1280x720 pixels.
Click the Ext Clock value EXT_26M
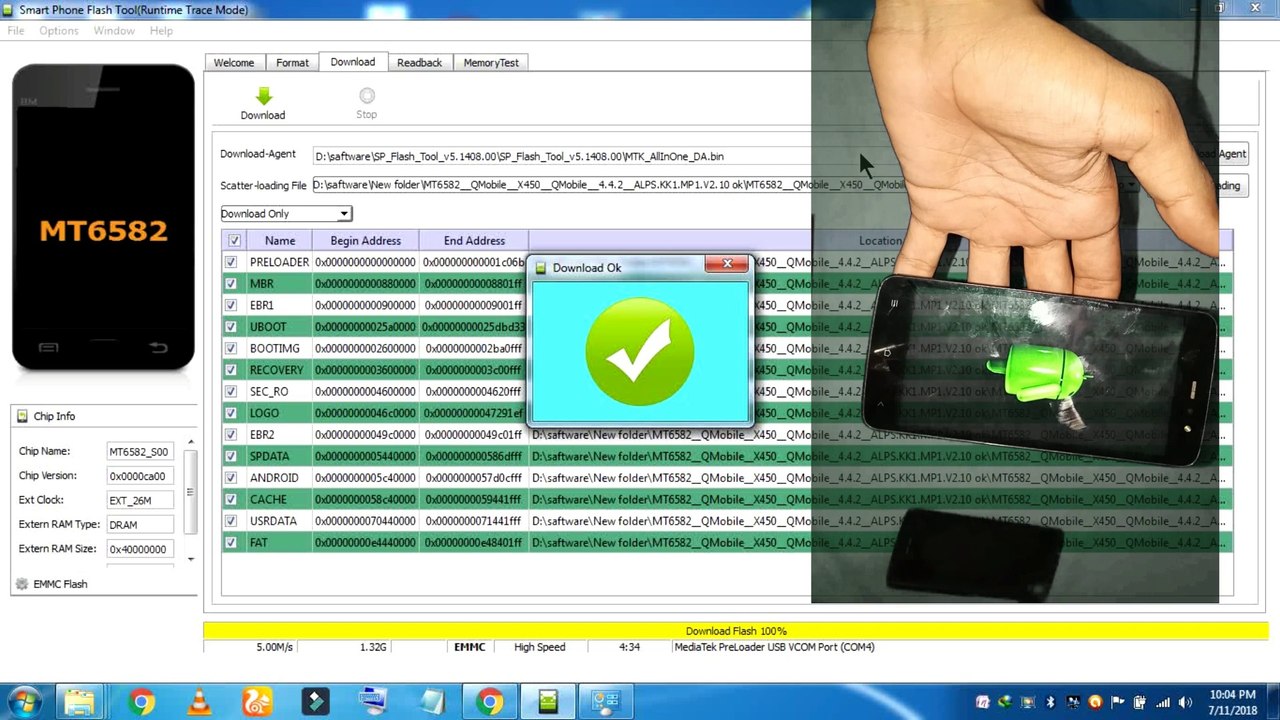[140, 500]
